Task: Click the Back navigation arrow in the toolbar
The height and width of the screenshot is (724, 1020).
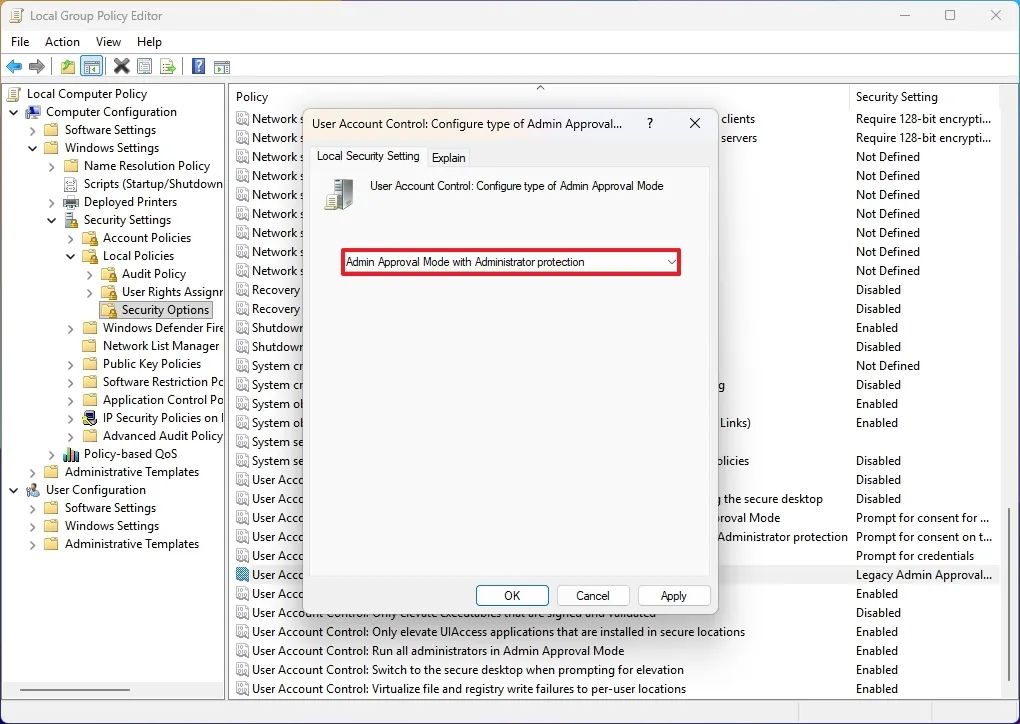Action: click(x=13, y=66)
